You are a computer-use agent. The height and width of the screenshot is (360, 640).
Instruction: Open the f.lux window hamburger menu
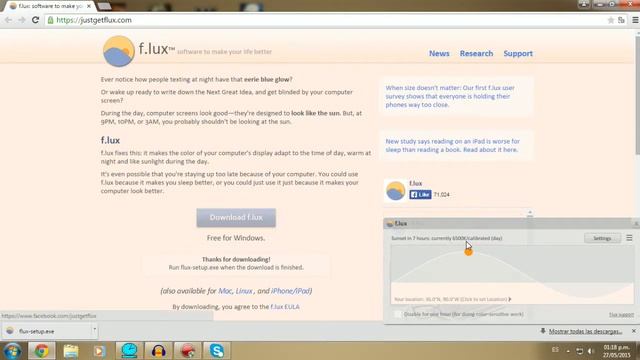click(x=629, y=238)
